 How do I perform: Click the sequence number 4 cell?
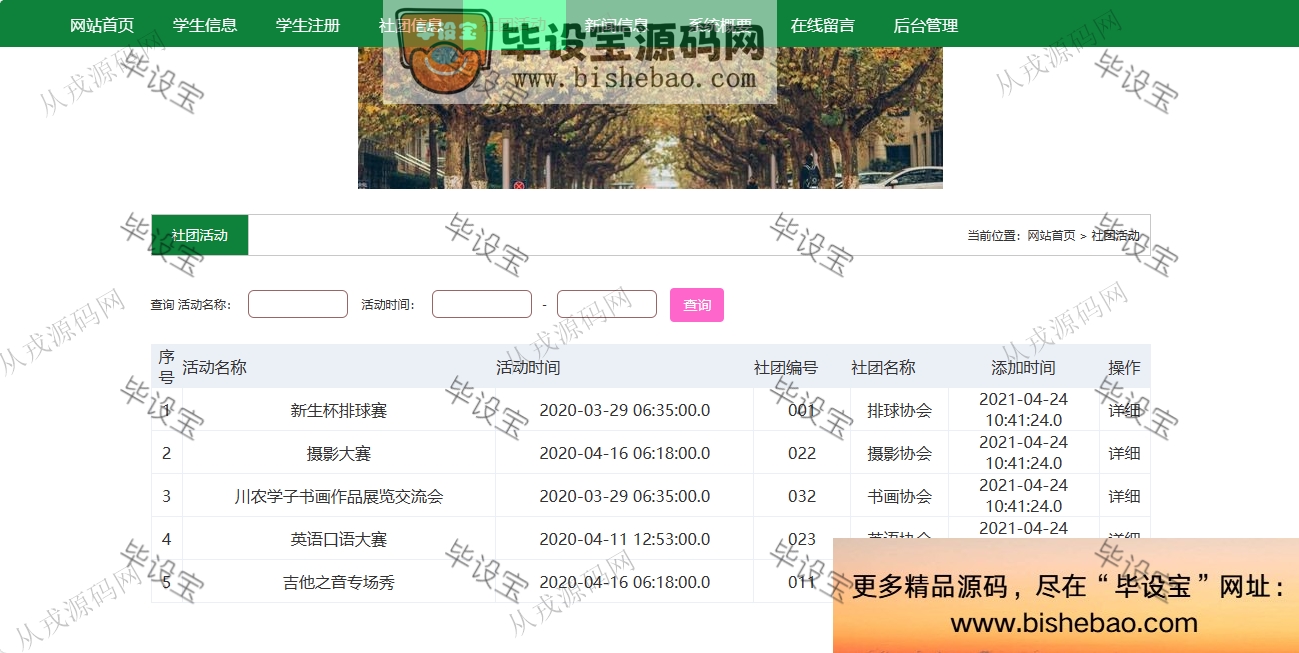coord(167,539)
